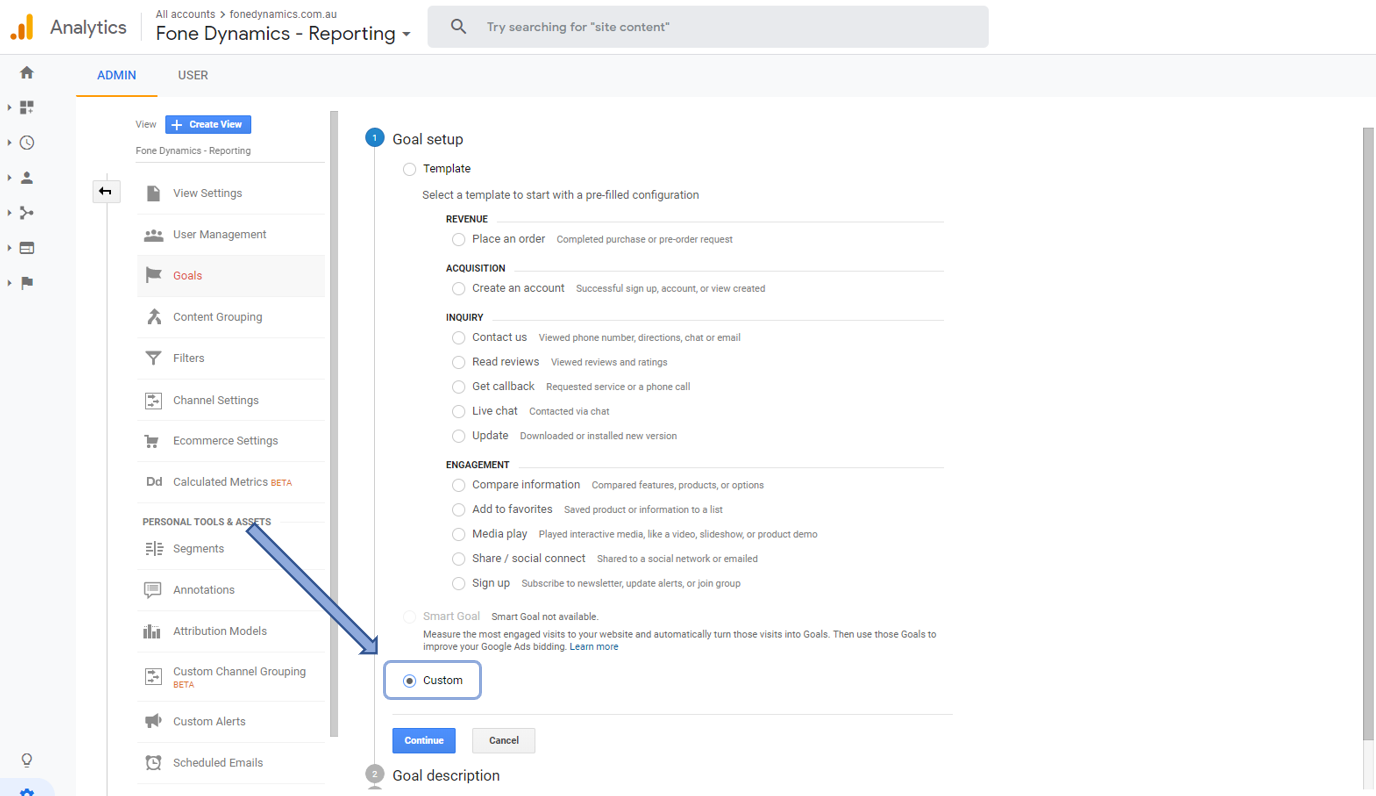Click the Custom Alerts megaphone icon
This screenshot has height=796, width=1376.
pos(153,721)
